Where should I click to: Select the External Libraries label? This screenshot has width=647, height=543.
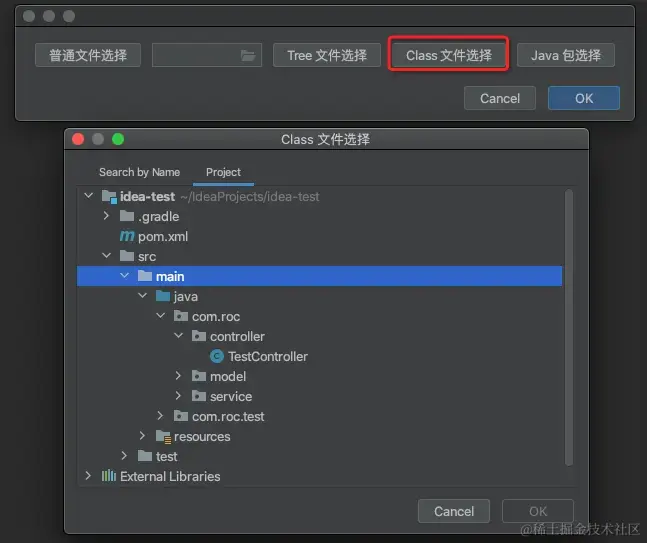170,477
